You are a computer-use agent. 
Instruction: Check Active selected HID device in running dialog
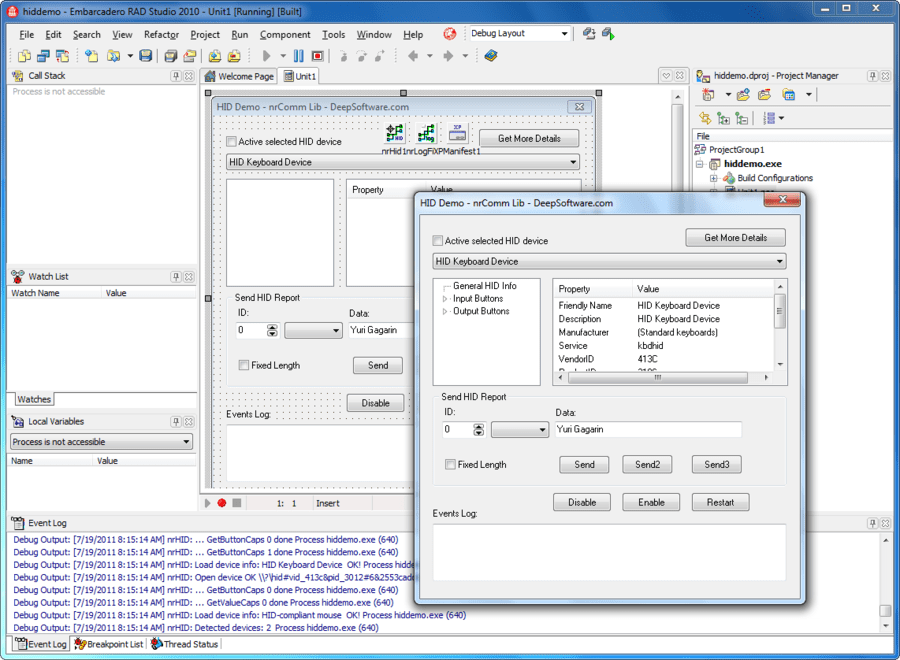tap(438, 241)
